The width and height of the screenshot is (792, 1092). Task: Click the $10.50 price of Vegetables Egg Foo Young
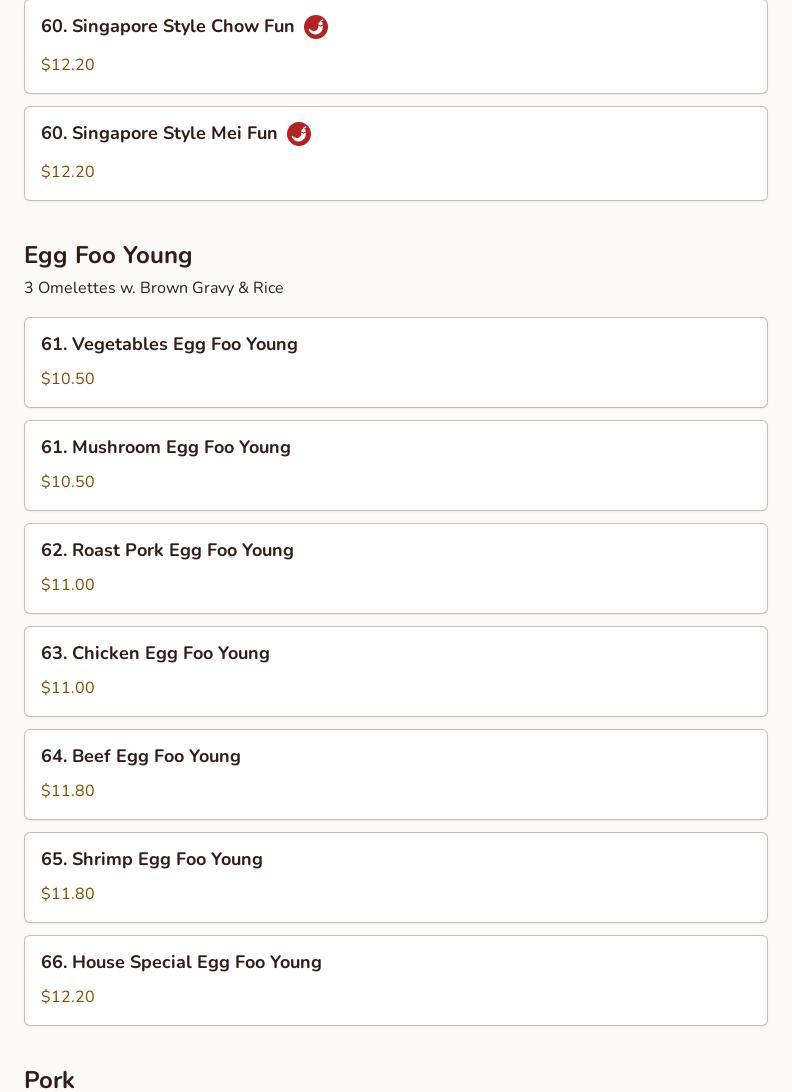68,379
